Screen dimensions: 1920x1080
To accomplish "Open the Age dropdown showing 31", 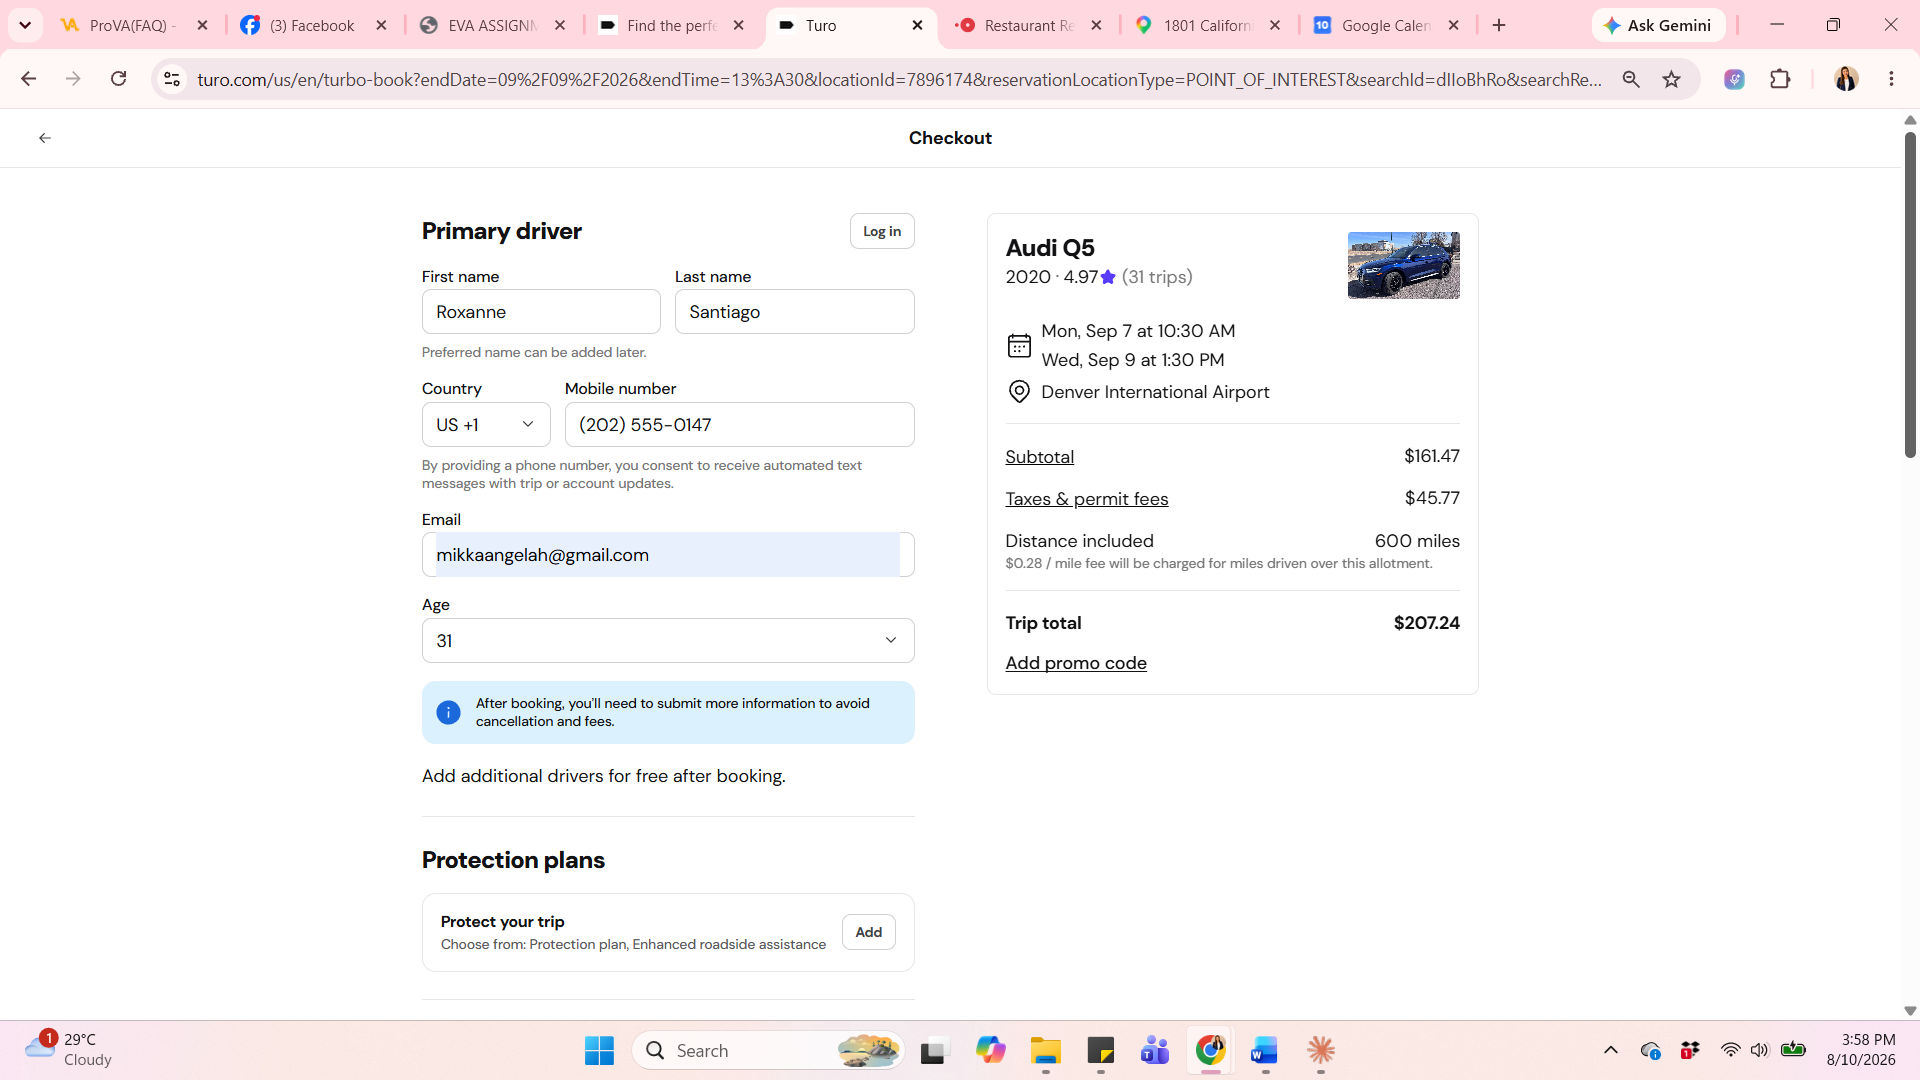I will 668,640.
